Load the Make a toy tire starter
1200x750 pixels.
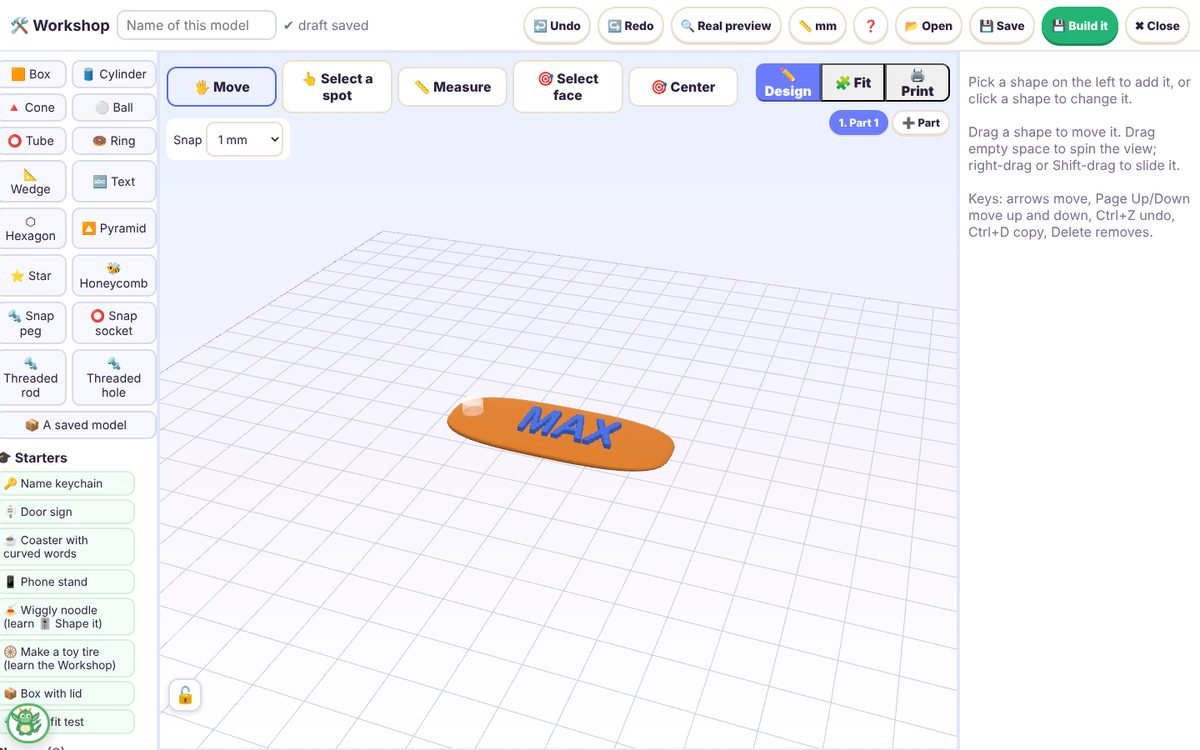click(x=67, y=659)
